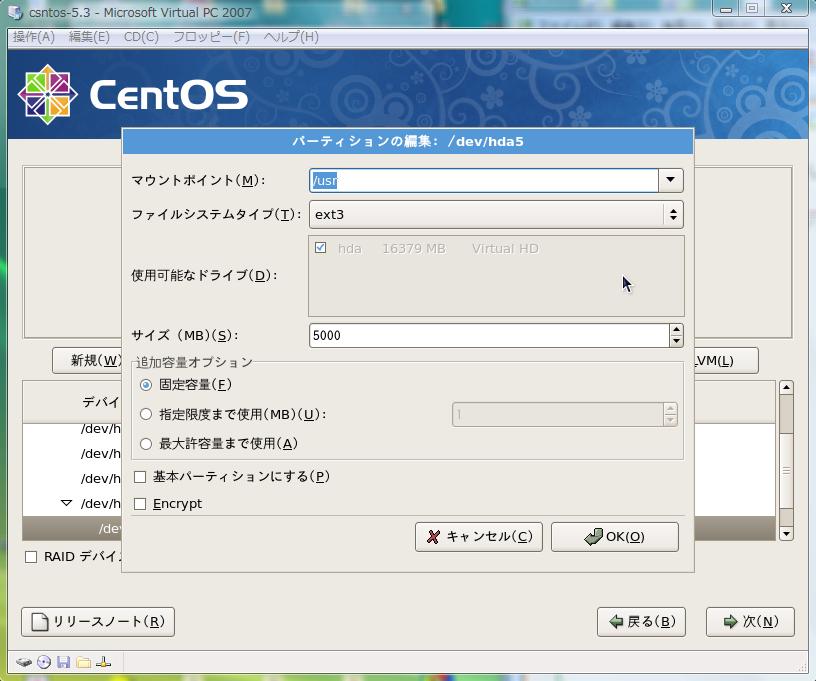Click the CD drive status icon

[x=44, y=662]
